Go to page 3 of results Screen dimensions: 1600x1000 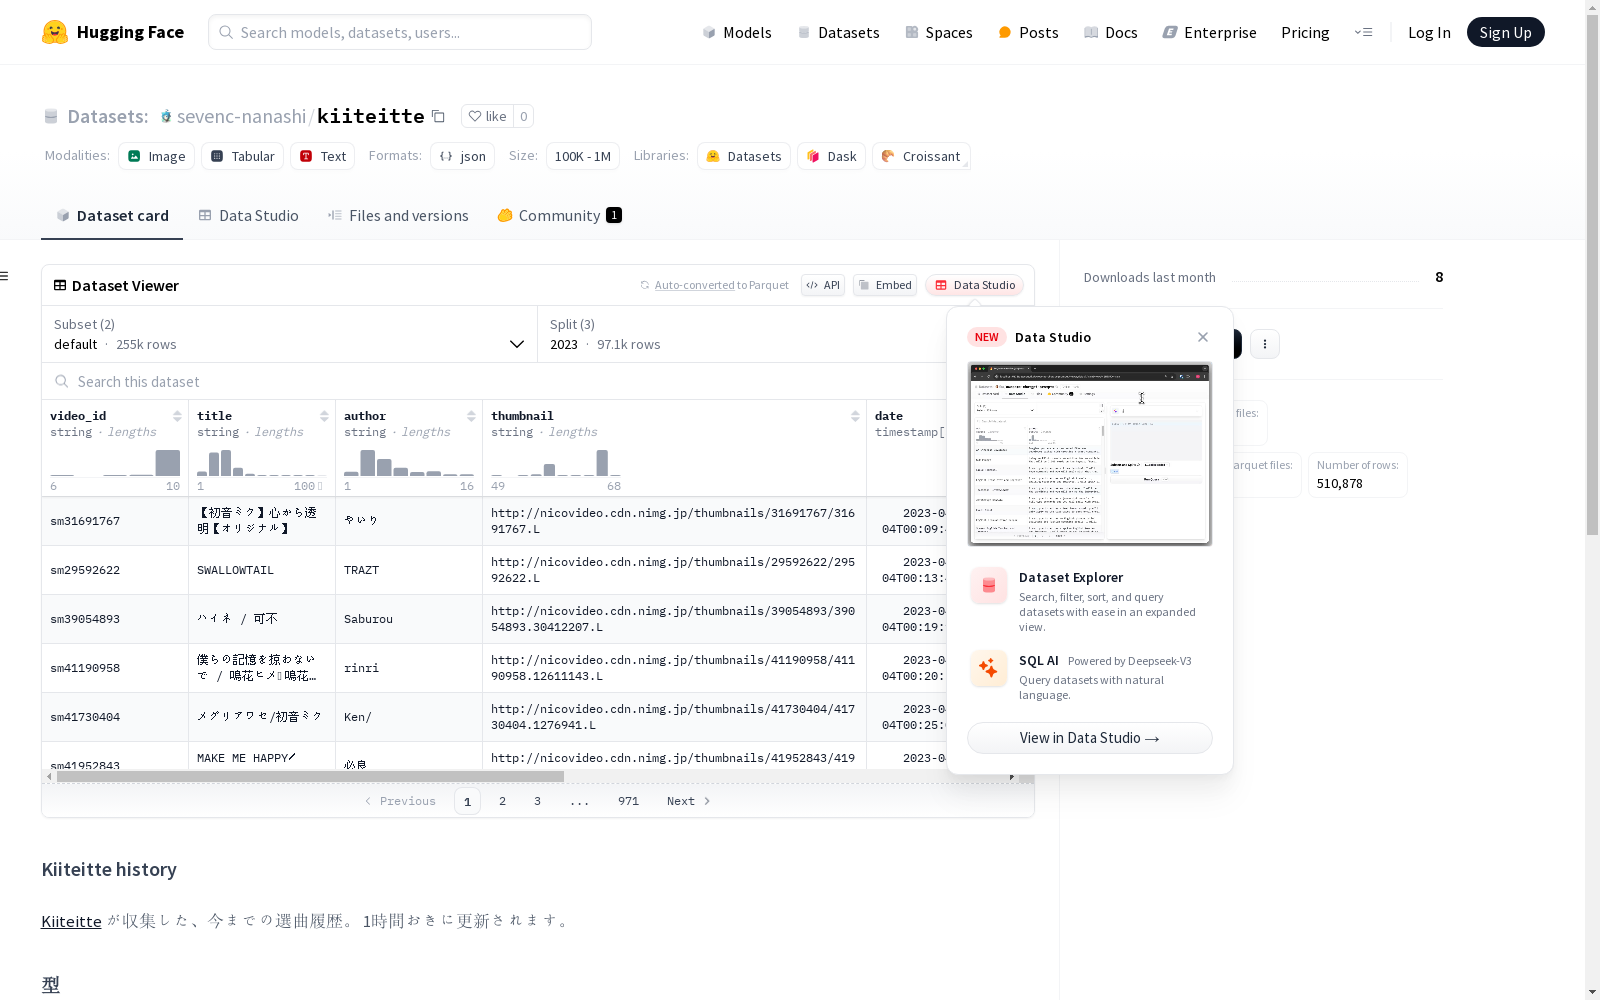[x=537, y=801]
